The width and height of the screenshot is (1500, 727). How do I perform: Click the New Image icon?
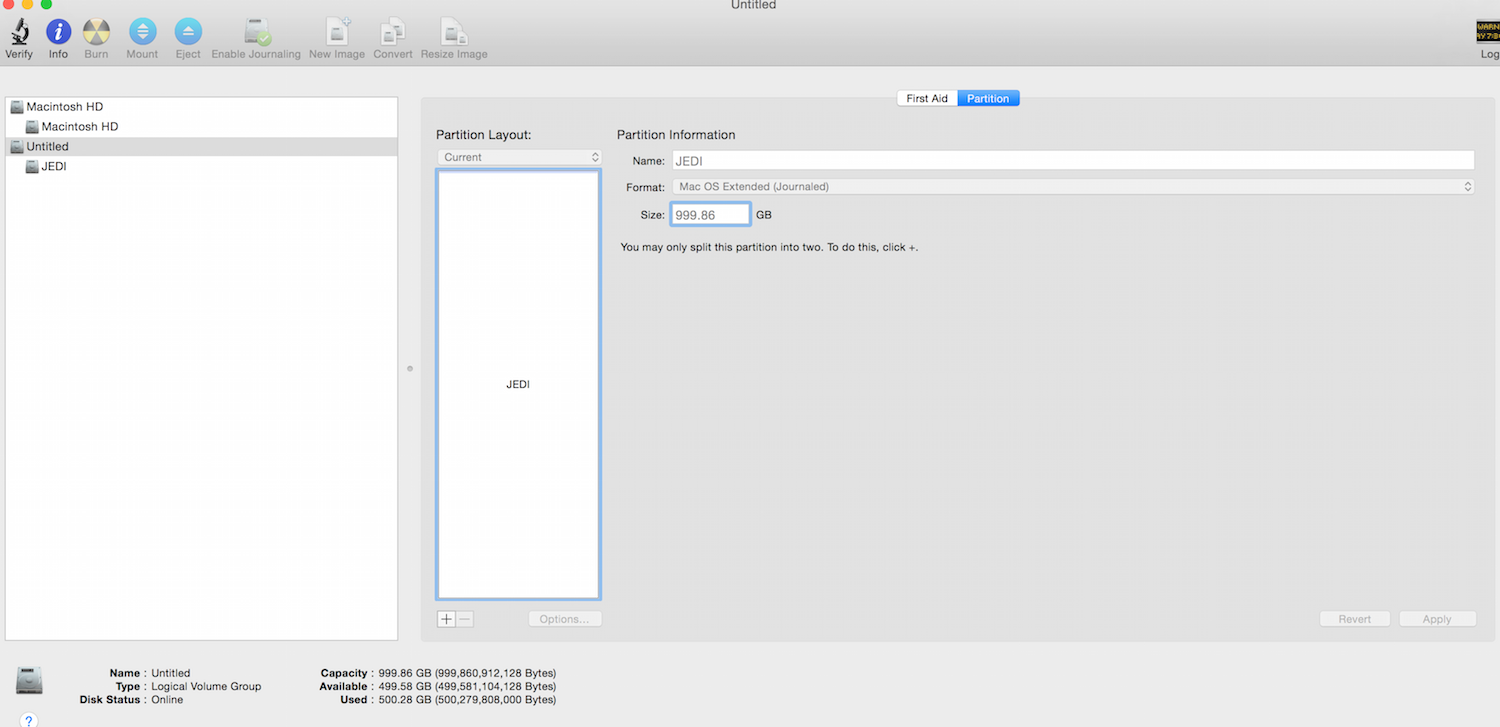point(338,32)
